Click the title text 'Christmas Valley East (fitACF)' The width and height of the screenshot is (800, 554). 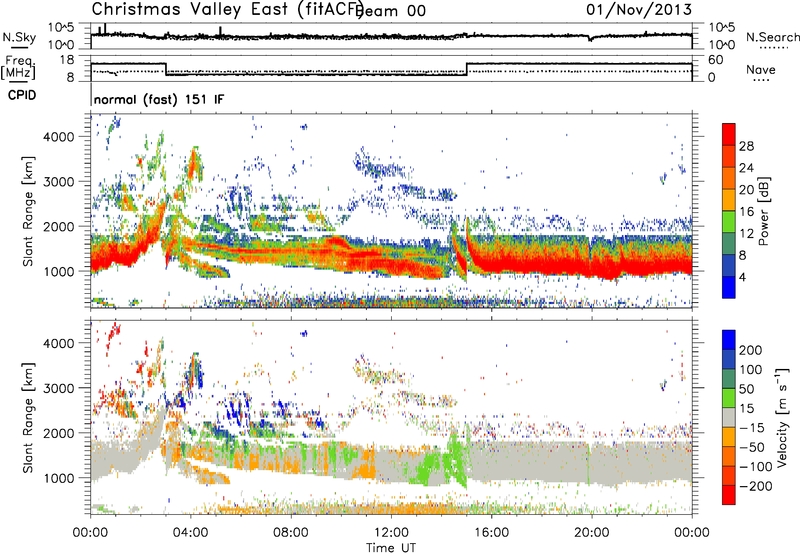[x=228, y=10]
